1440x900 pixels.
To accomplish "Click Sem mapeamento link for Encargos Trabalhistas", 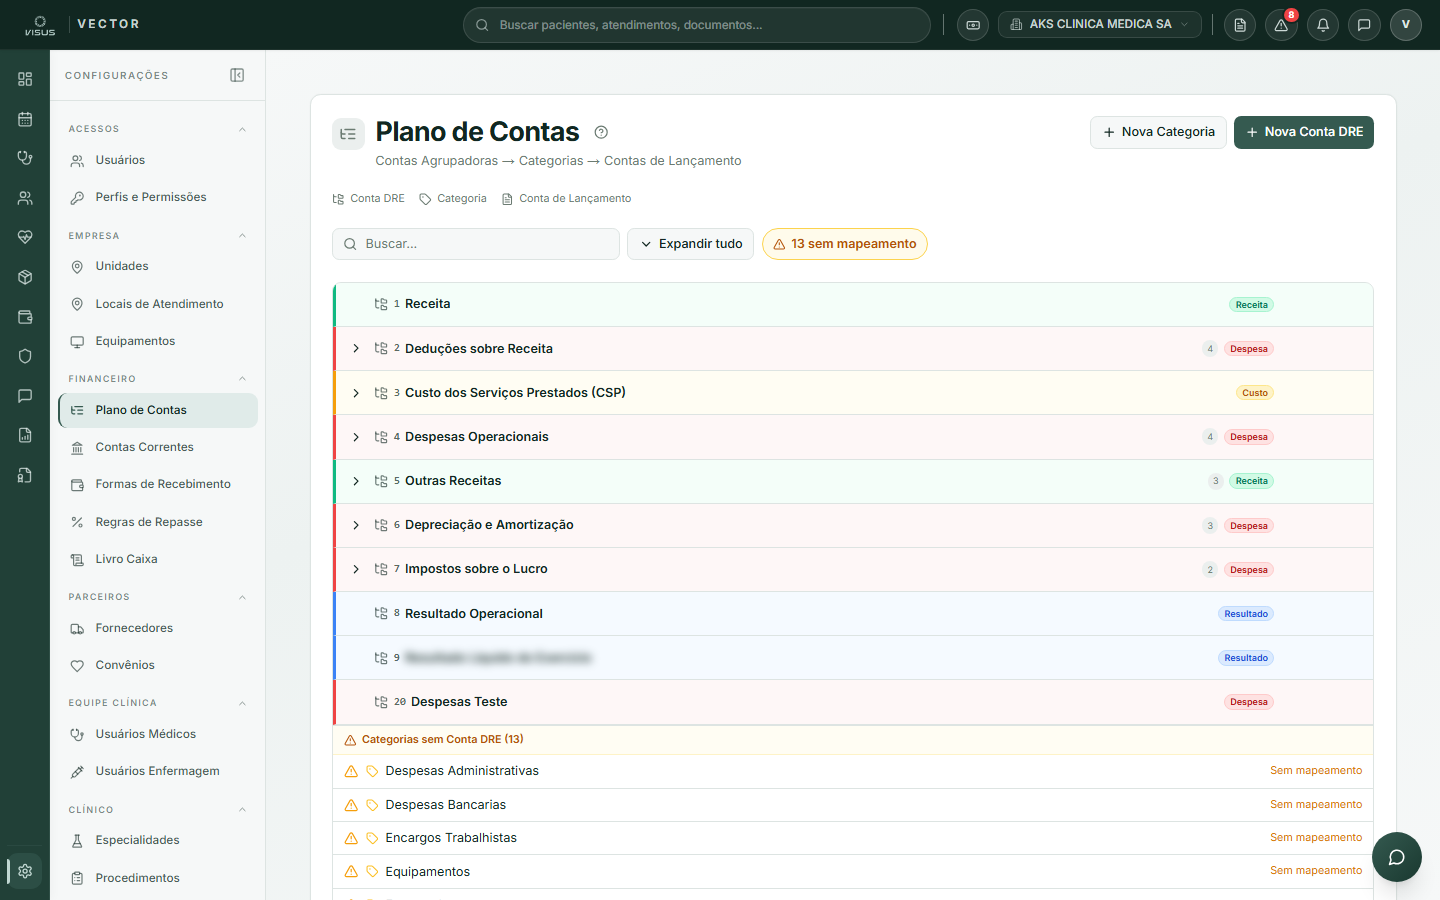I will click(1316, 837).
